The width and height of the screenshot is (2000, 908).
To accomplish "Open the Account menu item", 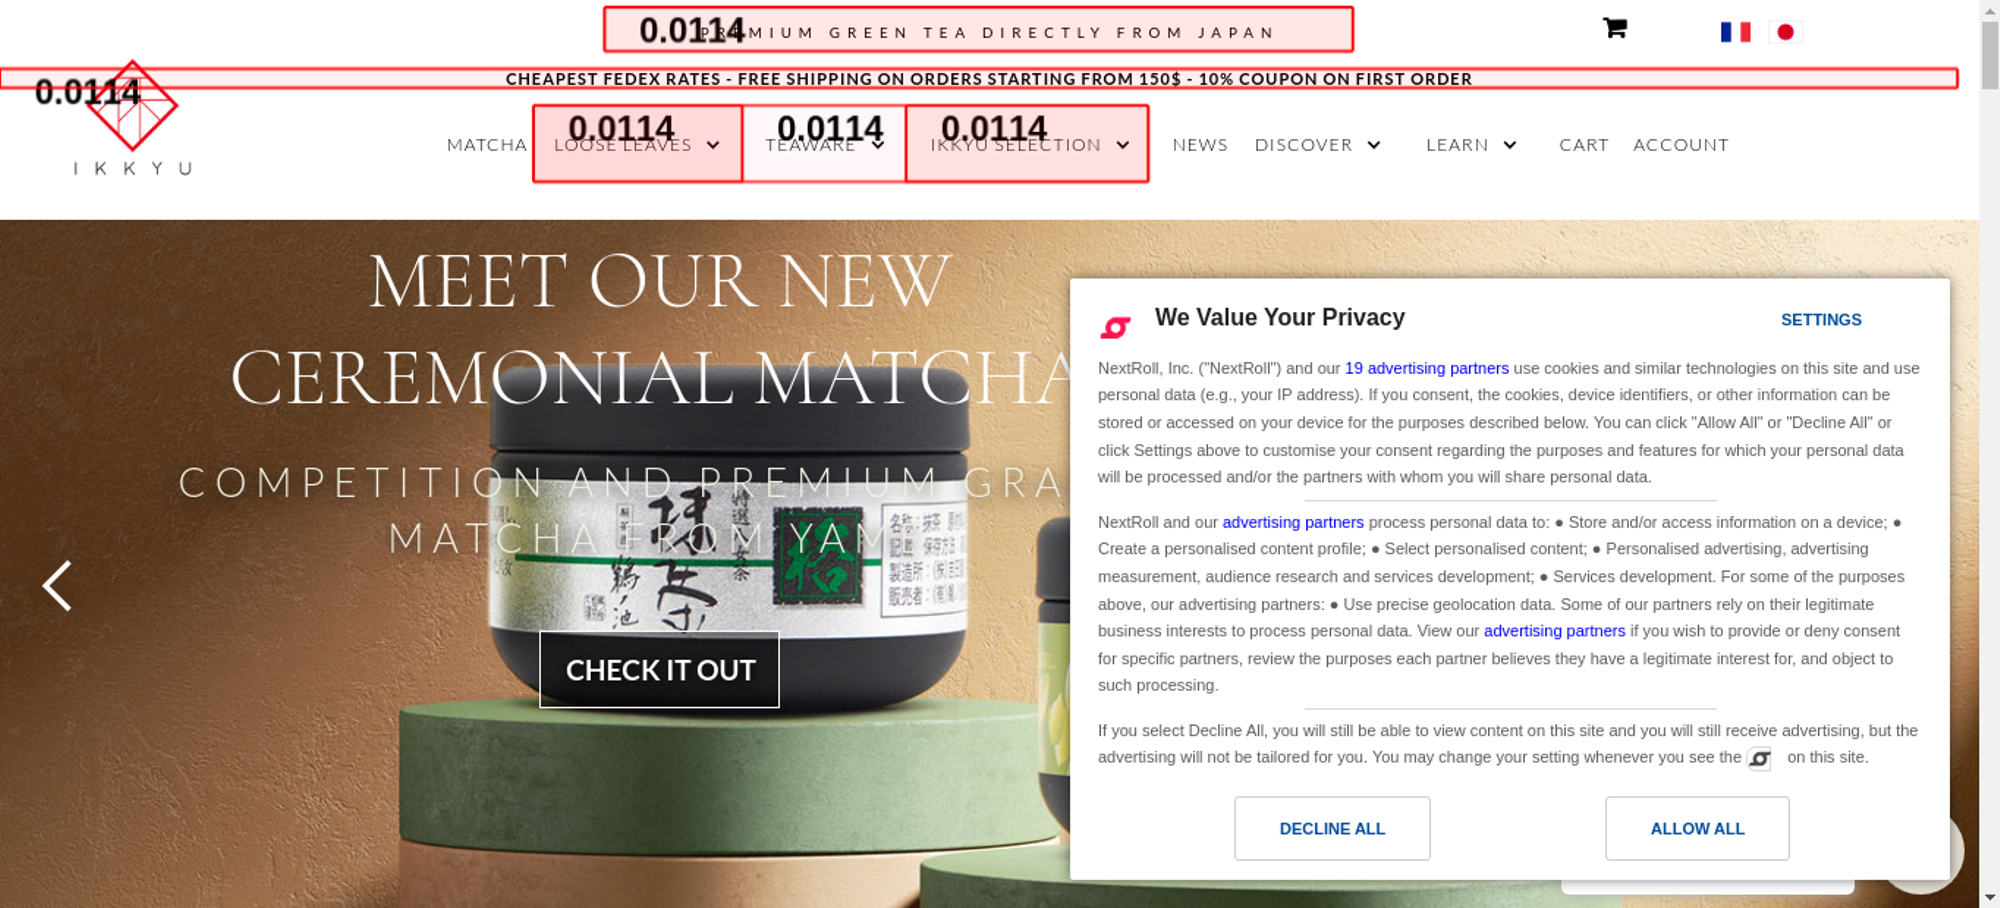I will coord(1680,145).
